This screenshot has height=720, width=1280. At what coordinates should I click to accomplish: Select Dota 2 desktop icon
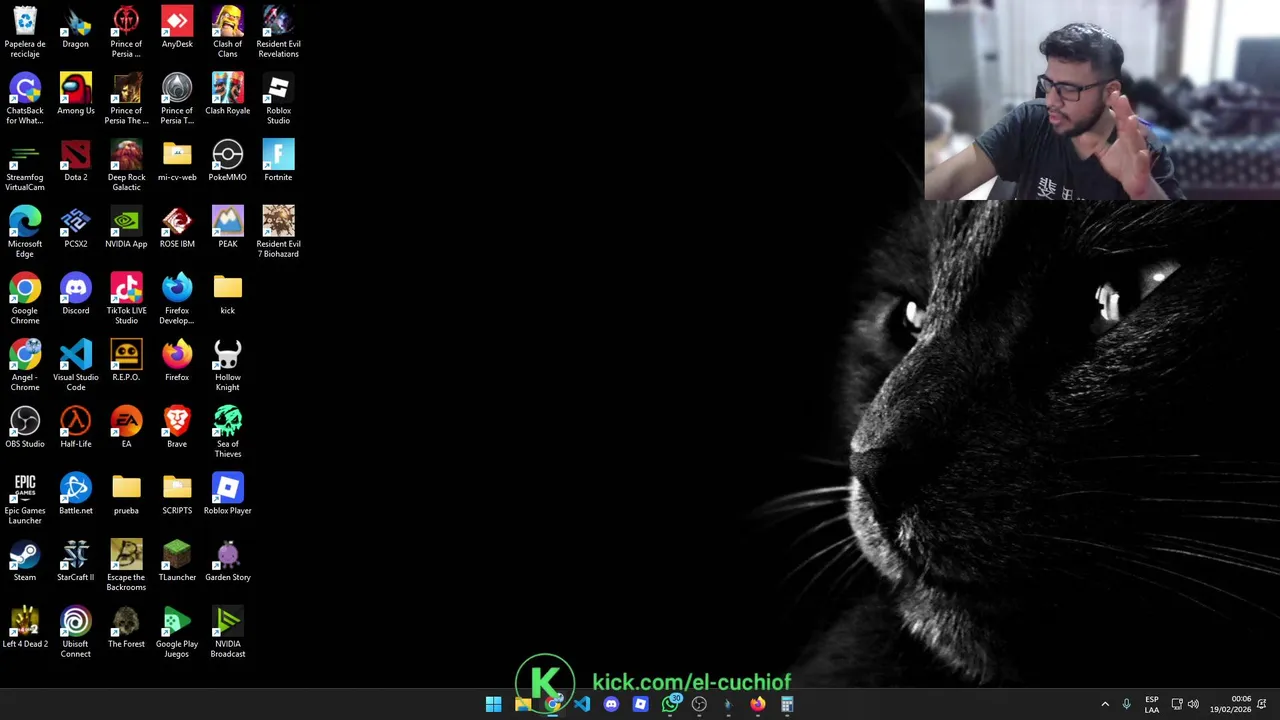tap(76, 161)
